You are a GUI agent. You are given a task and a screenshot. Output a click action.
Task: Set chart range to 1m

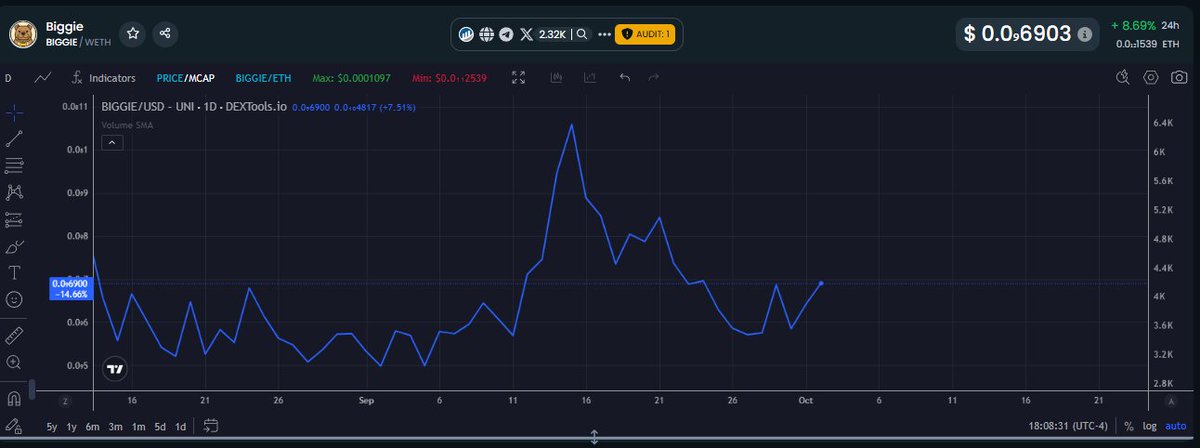138,427
